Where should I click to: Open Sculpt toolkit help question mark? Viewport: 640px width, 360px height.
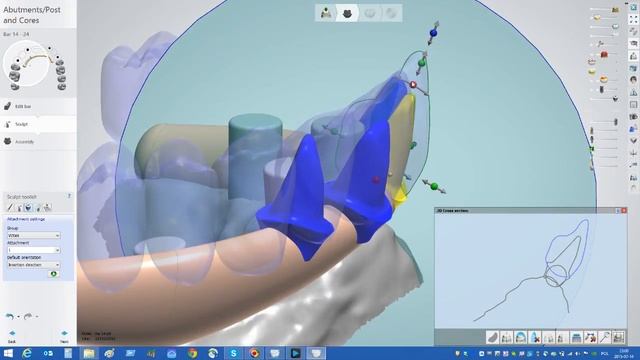[69, 196]
